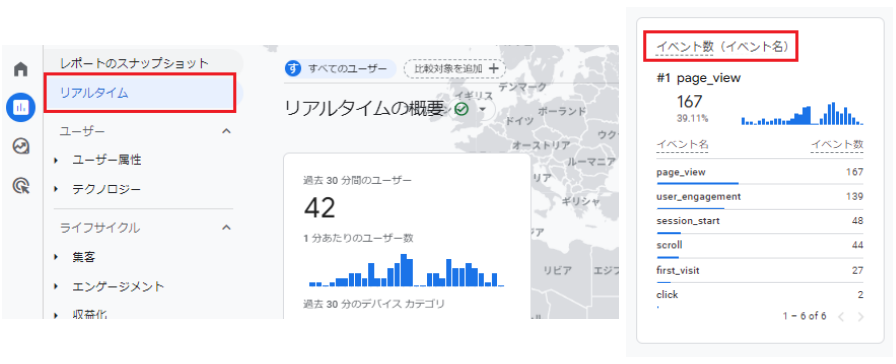Image resolution: width=896 pixels, height=364 pixels.
Task: Expand the 集客 tree item
Action: 56,257
